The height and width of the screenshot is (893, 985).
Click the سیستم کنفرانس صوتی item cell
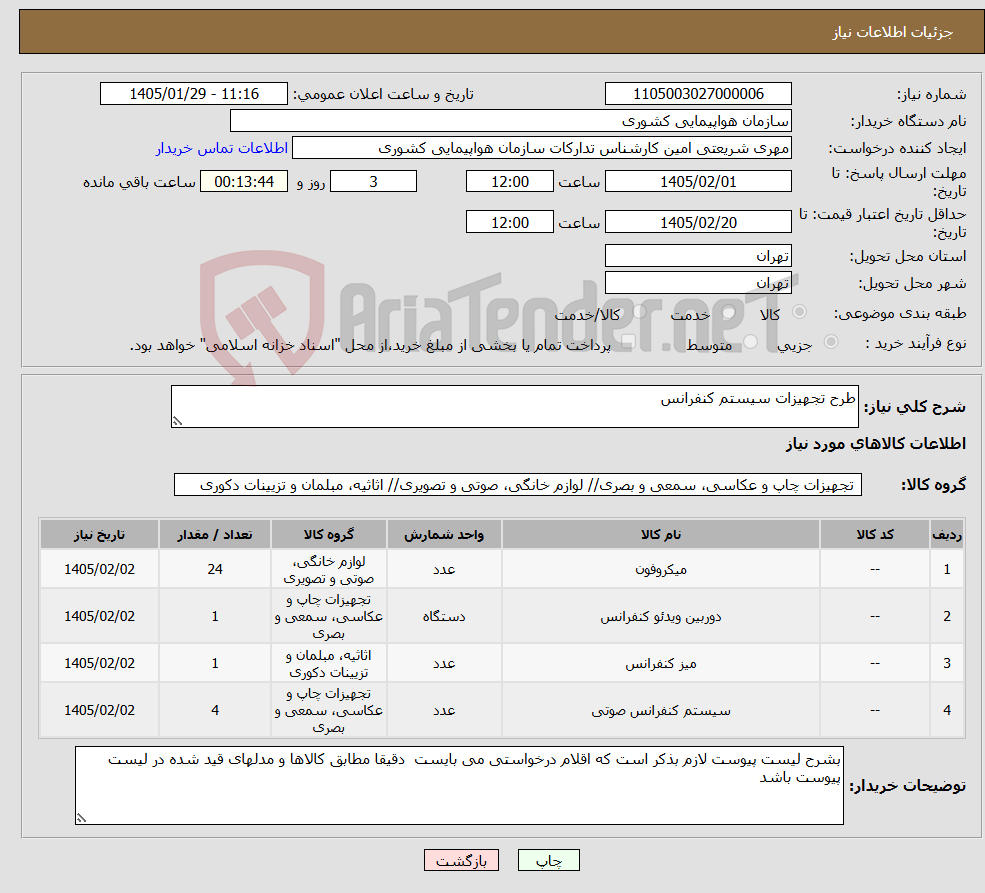660,710
